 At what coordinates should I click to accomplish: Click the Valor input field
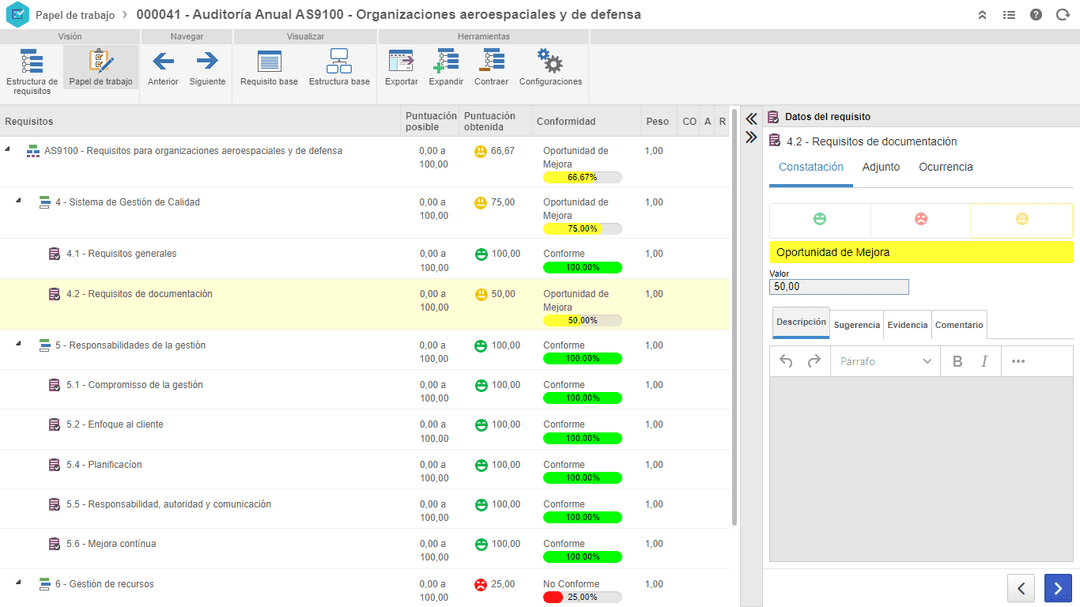point(839,287)
